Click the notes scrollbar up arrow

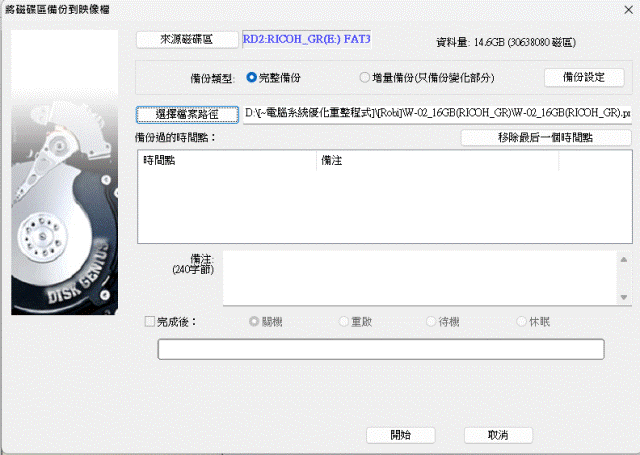coord(624,260)
